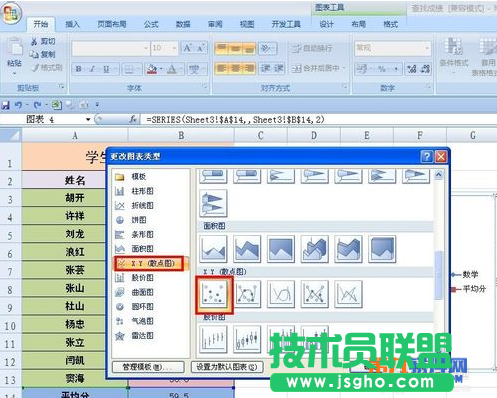Open the 插入 Insert ribbon tab
497x398 pixels.
[x=72, y=24]
